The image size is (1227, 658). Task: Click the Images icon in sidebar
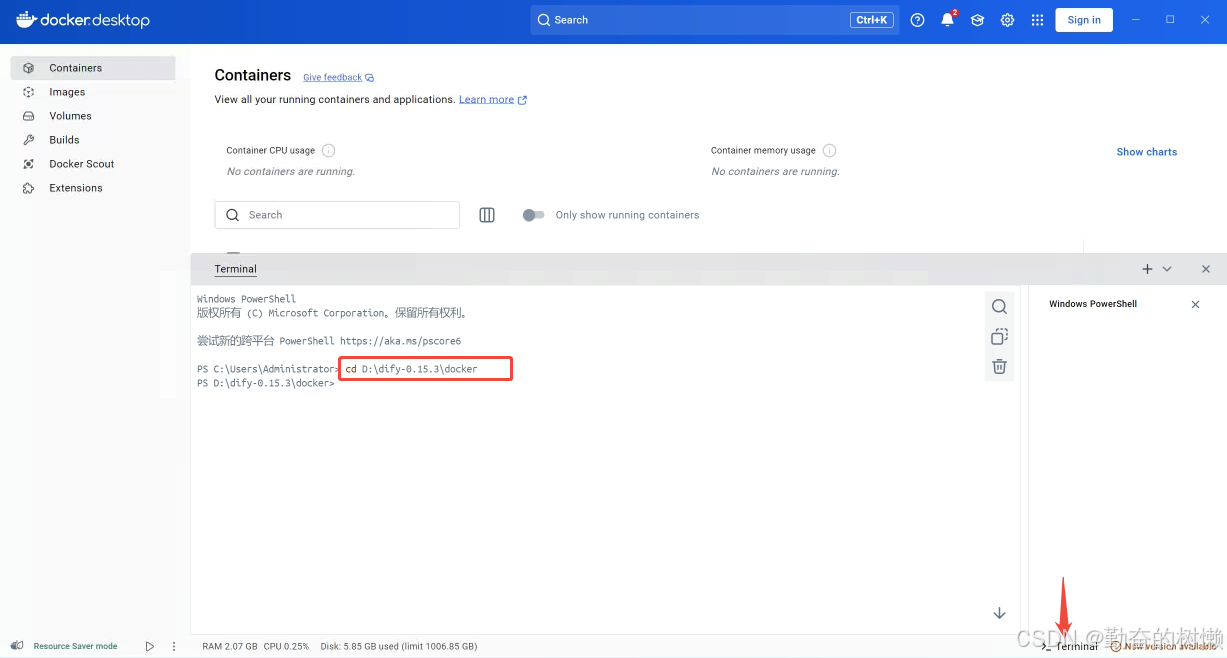pos(29,92)
